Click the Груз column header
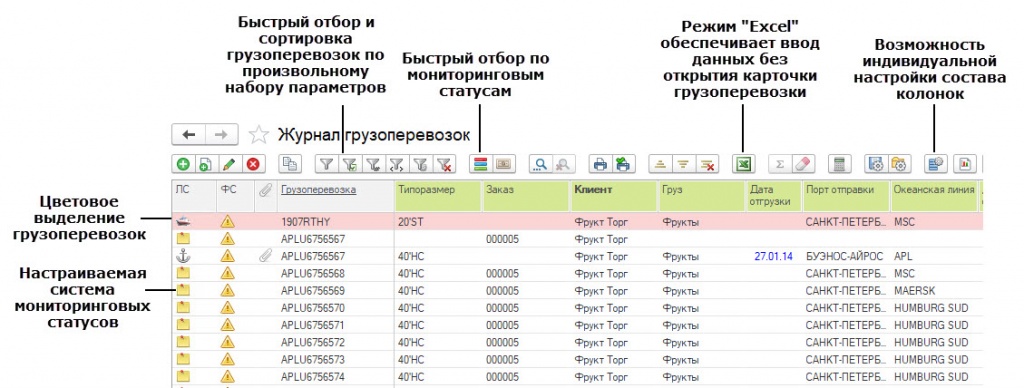Screen dimensions: 1024x388 tap(701, 195)
